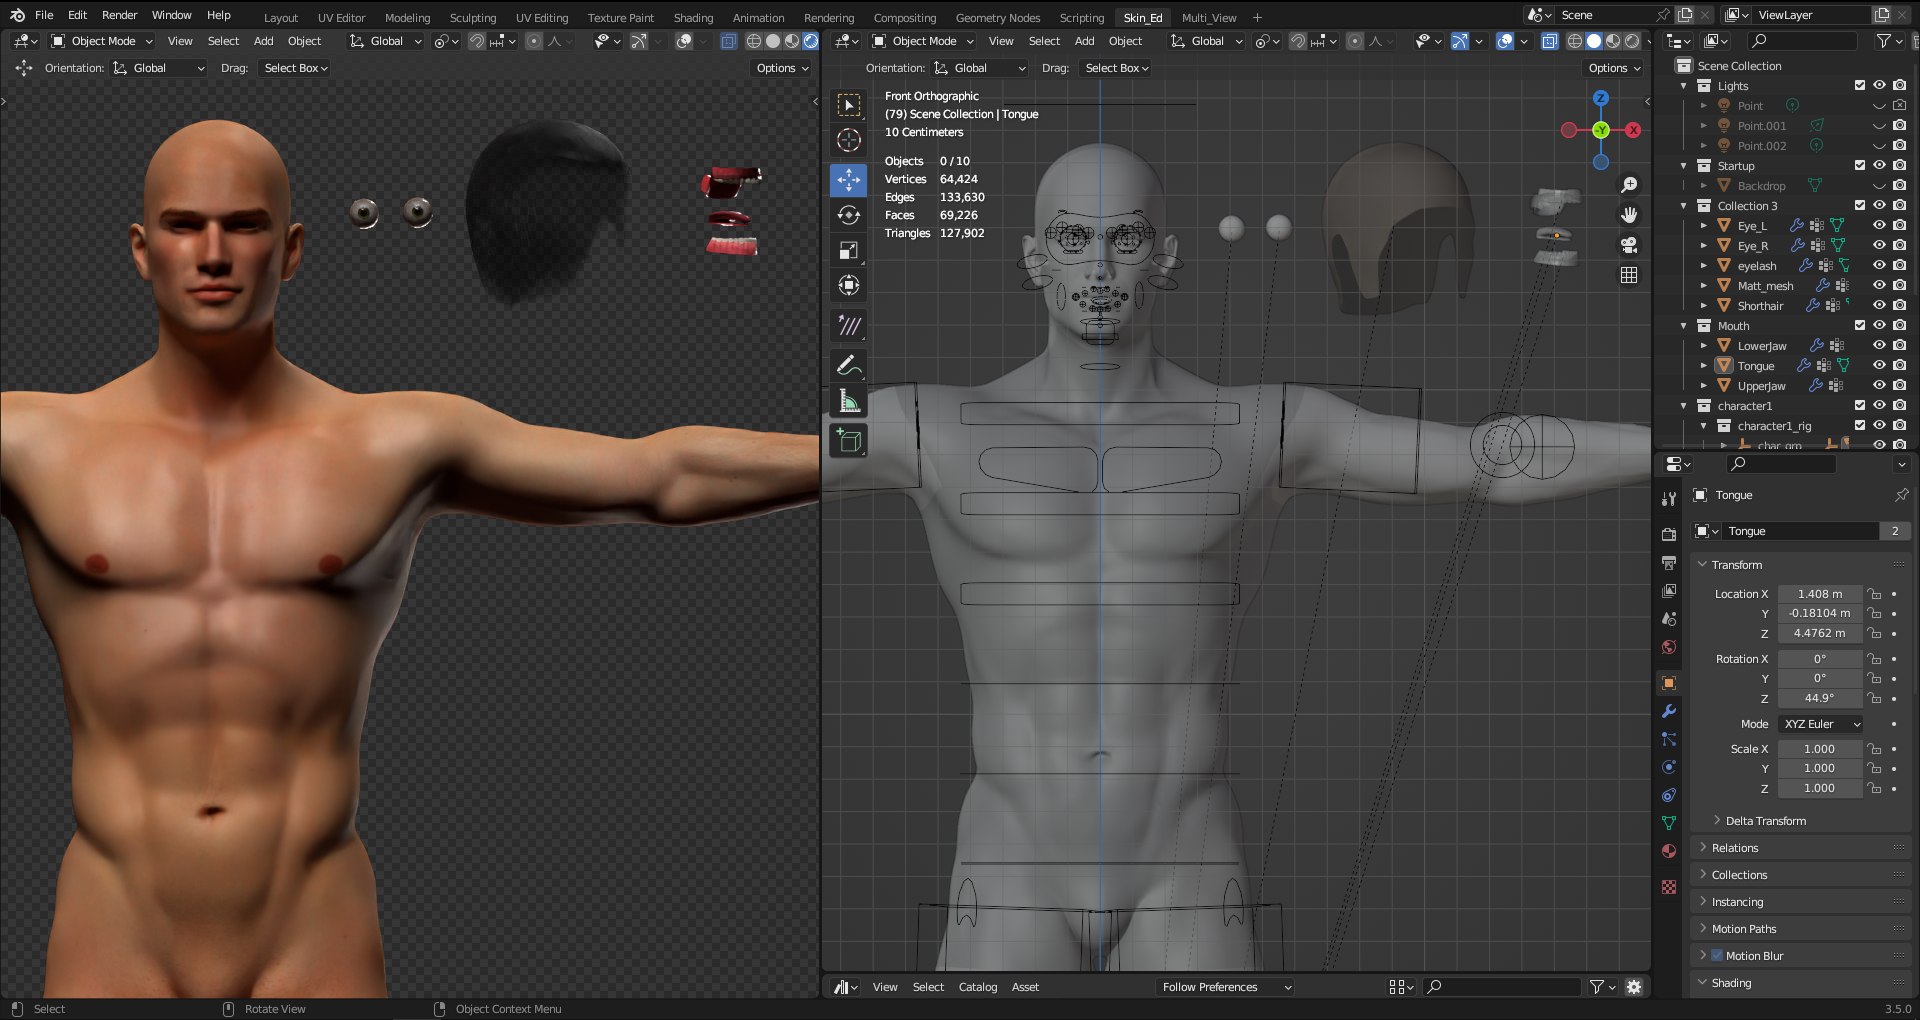This screenshot has height=1020, width=1920.
Task: Adjust the Location X value field
Action: [1820, 594]
